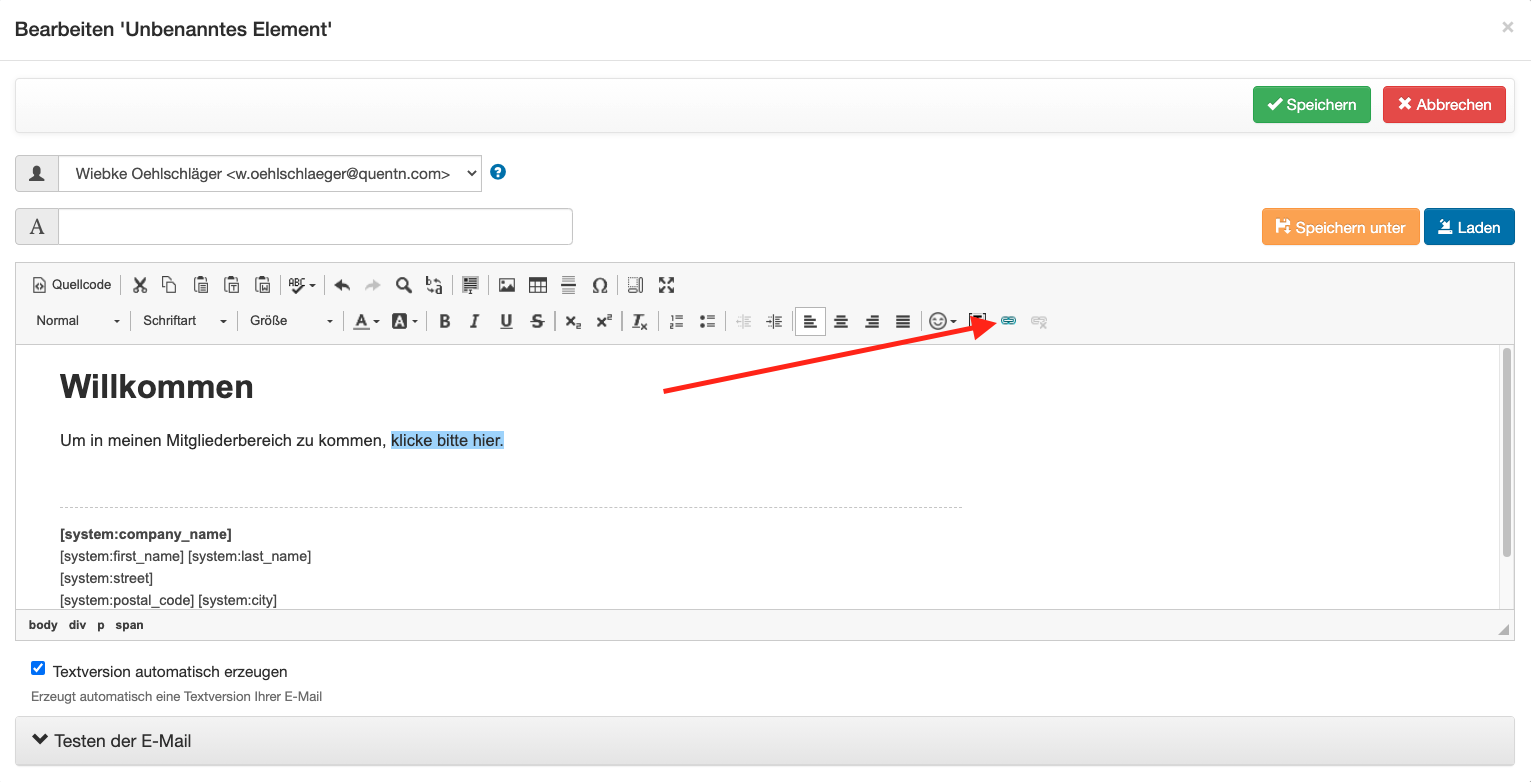
Task: Open the find (magnifier) tool
Action: pyautogui.click(x=404, y=285)
